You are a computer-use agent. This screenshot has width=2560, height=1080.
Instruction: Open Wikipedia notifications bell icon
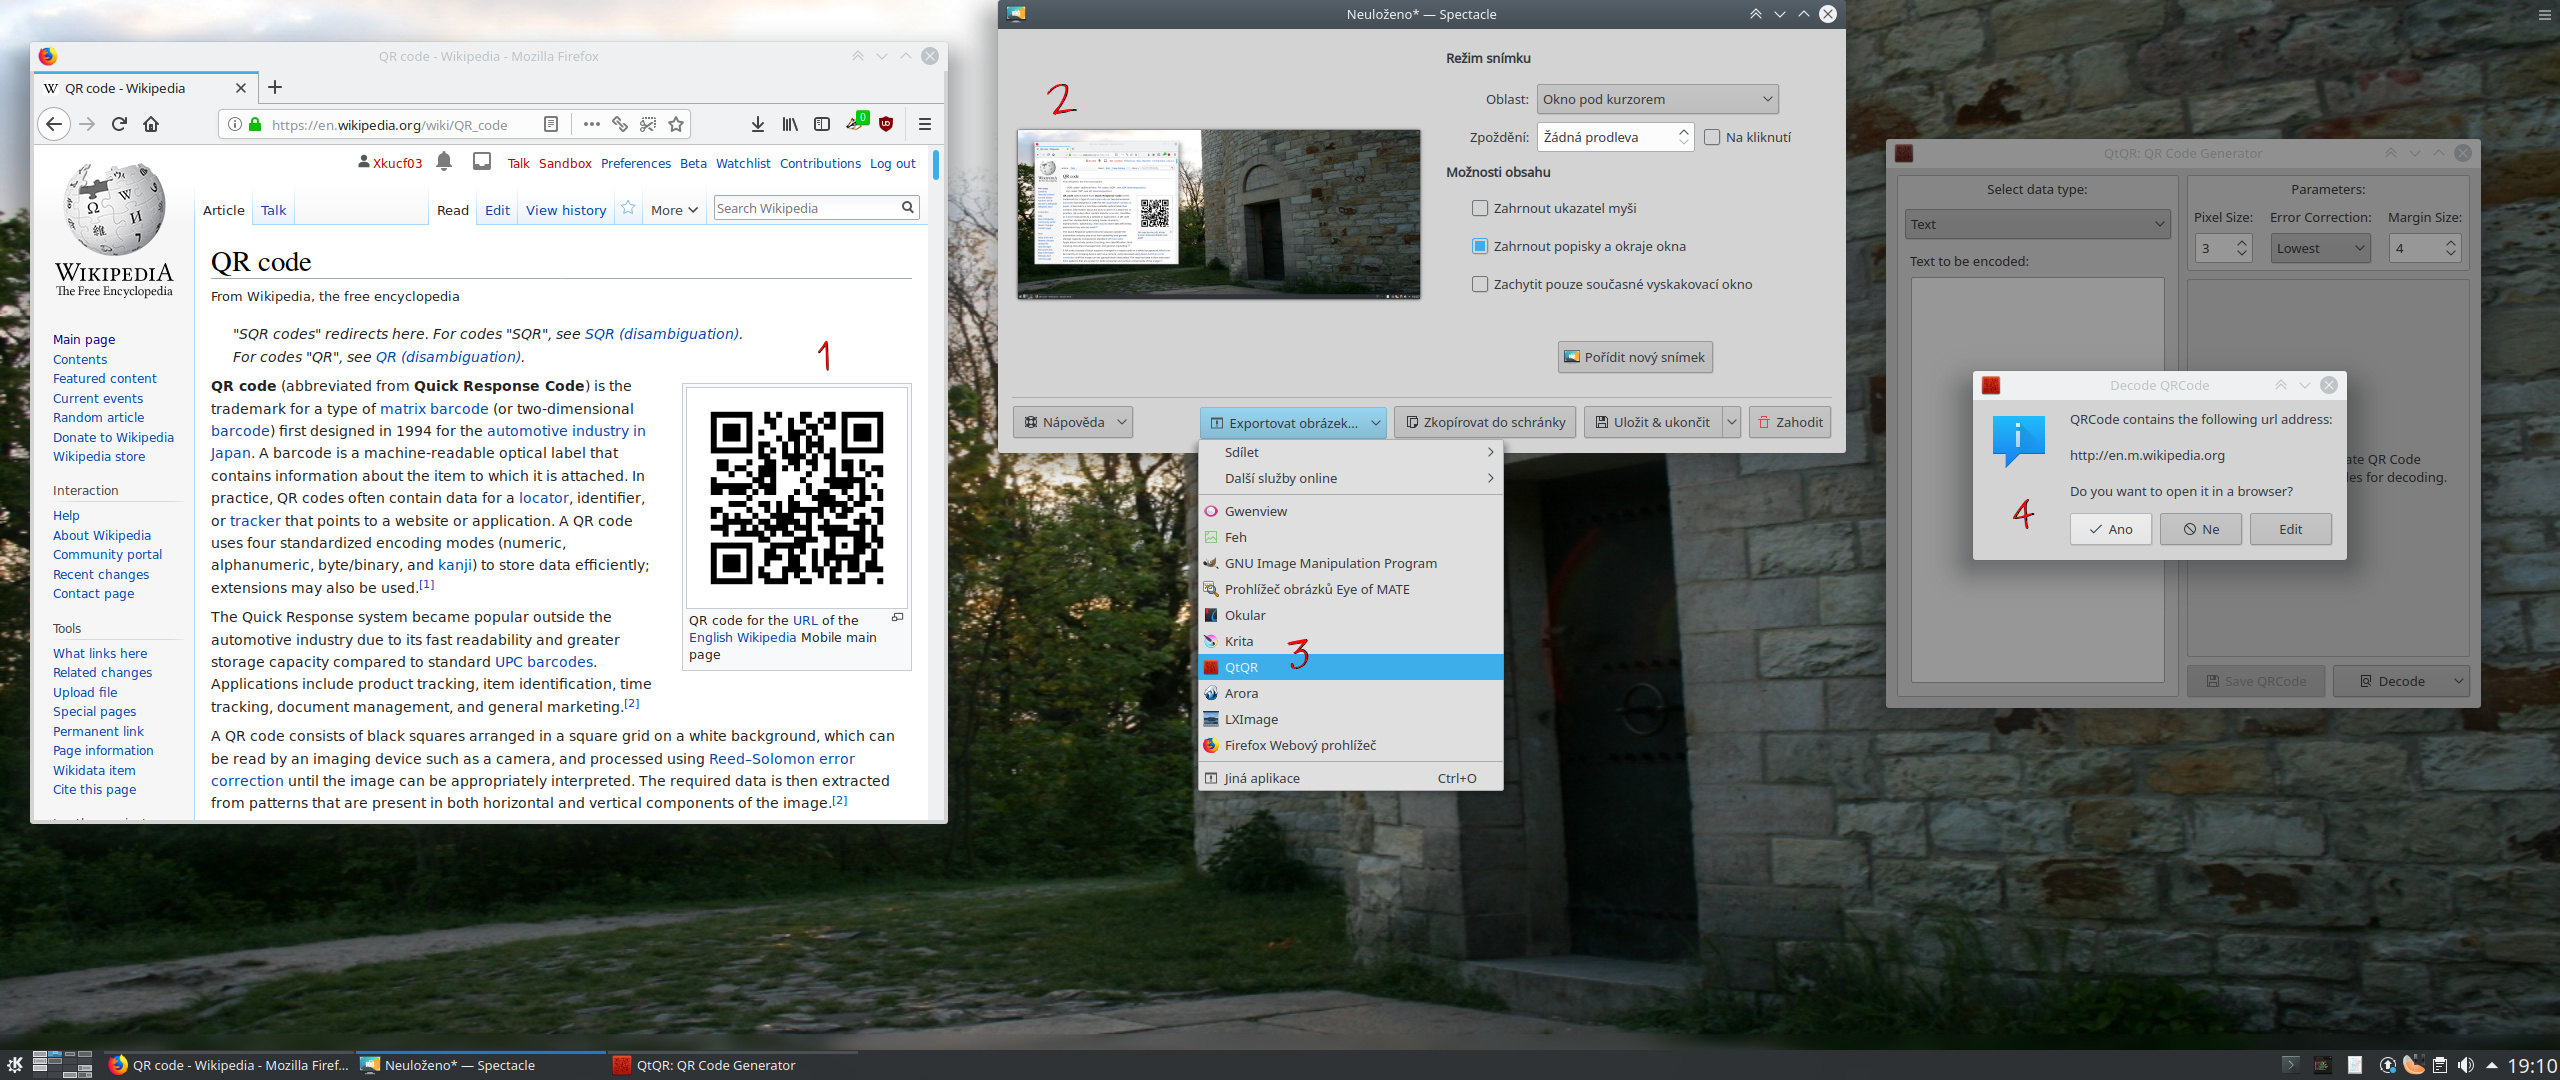tap(444, 162)
